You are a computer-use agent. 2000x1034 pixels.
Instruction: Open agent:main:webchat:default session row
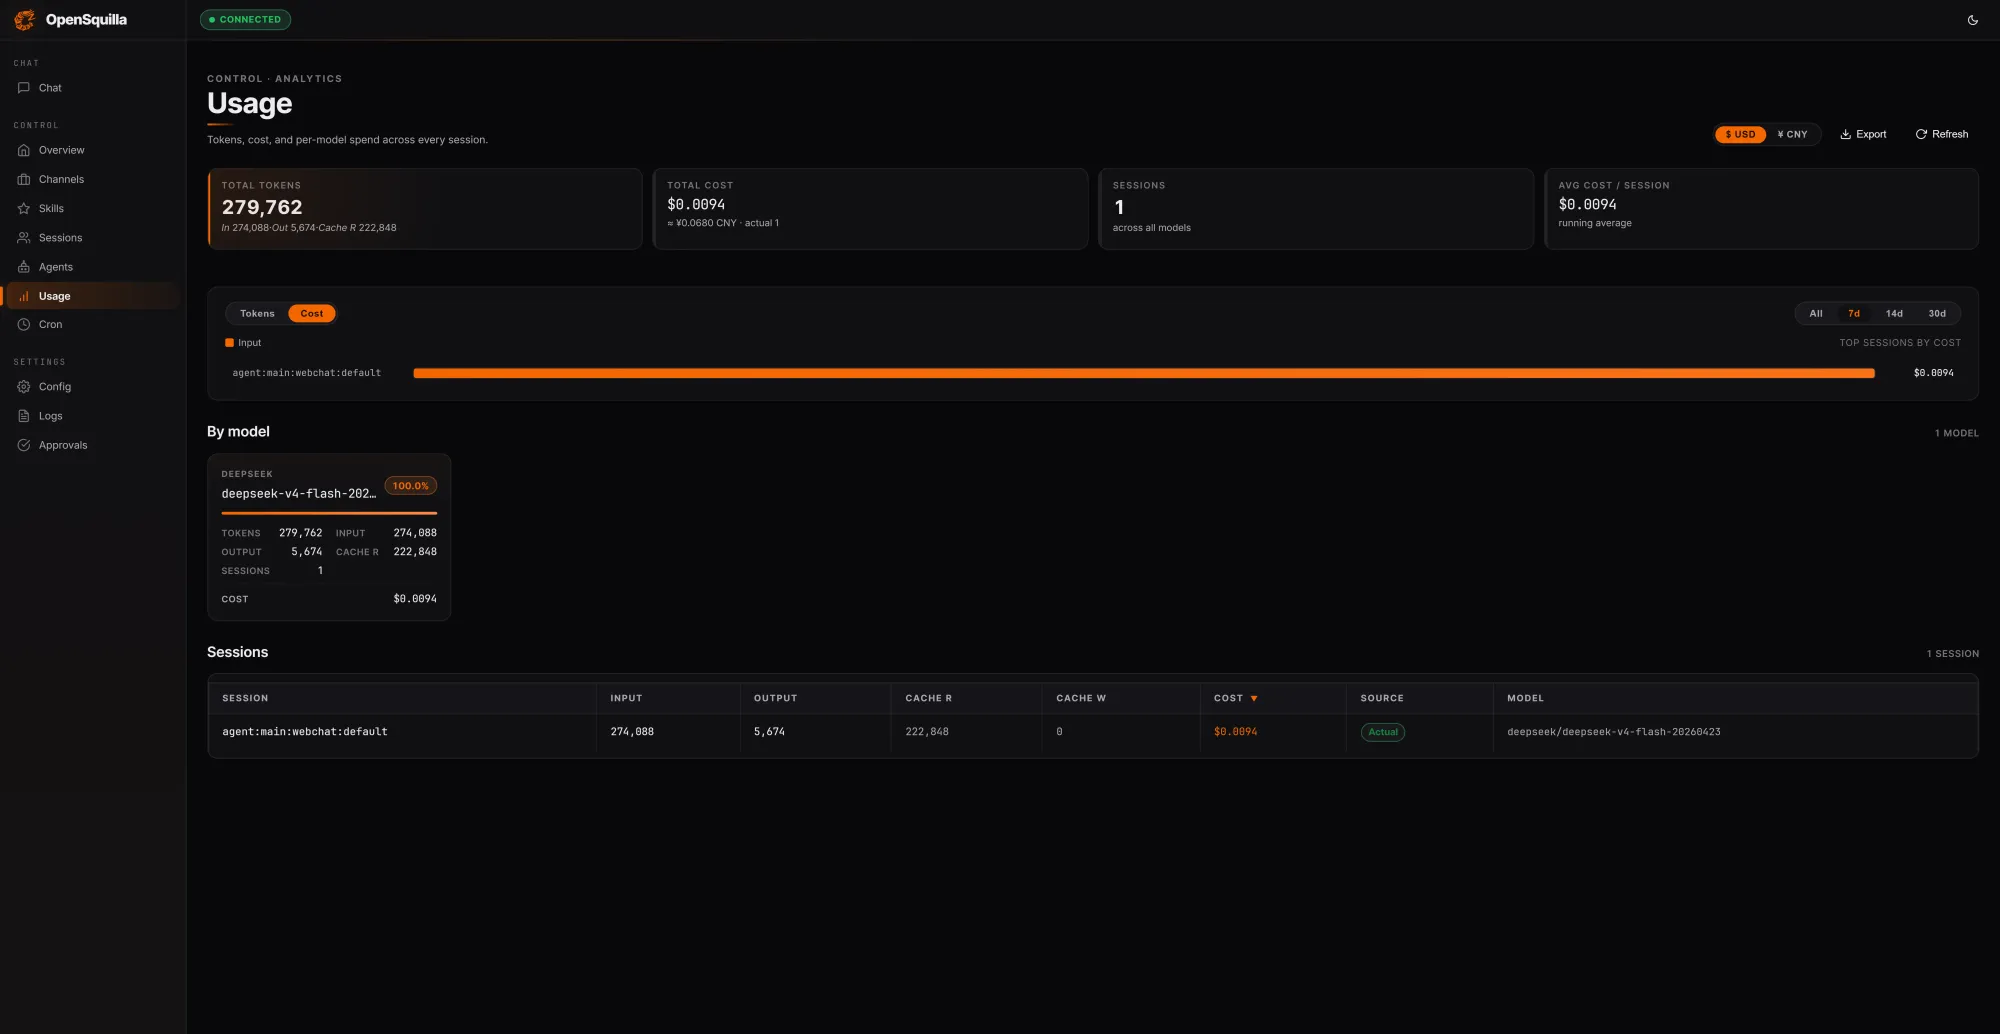pos(1092,732)
